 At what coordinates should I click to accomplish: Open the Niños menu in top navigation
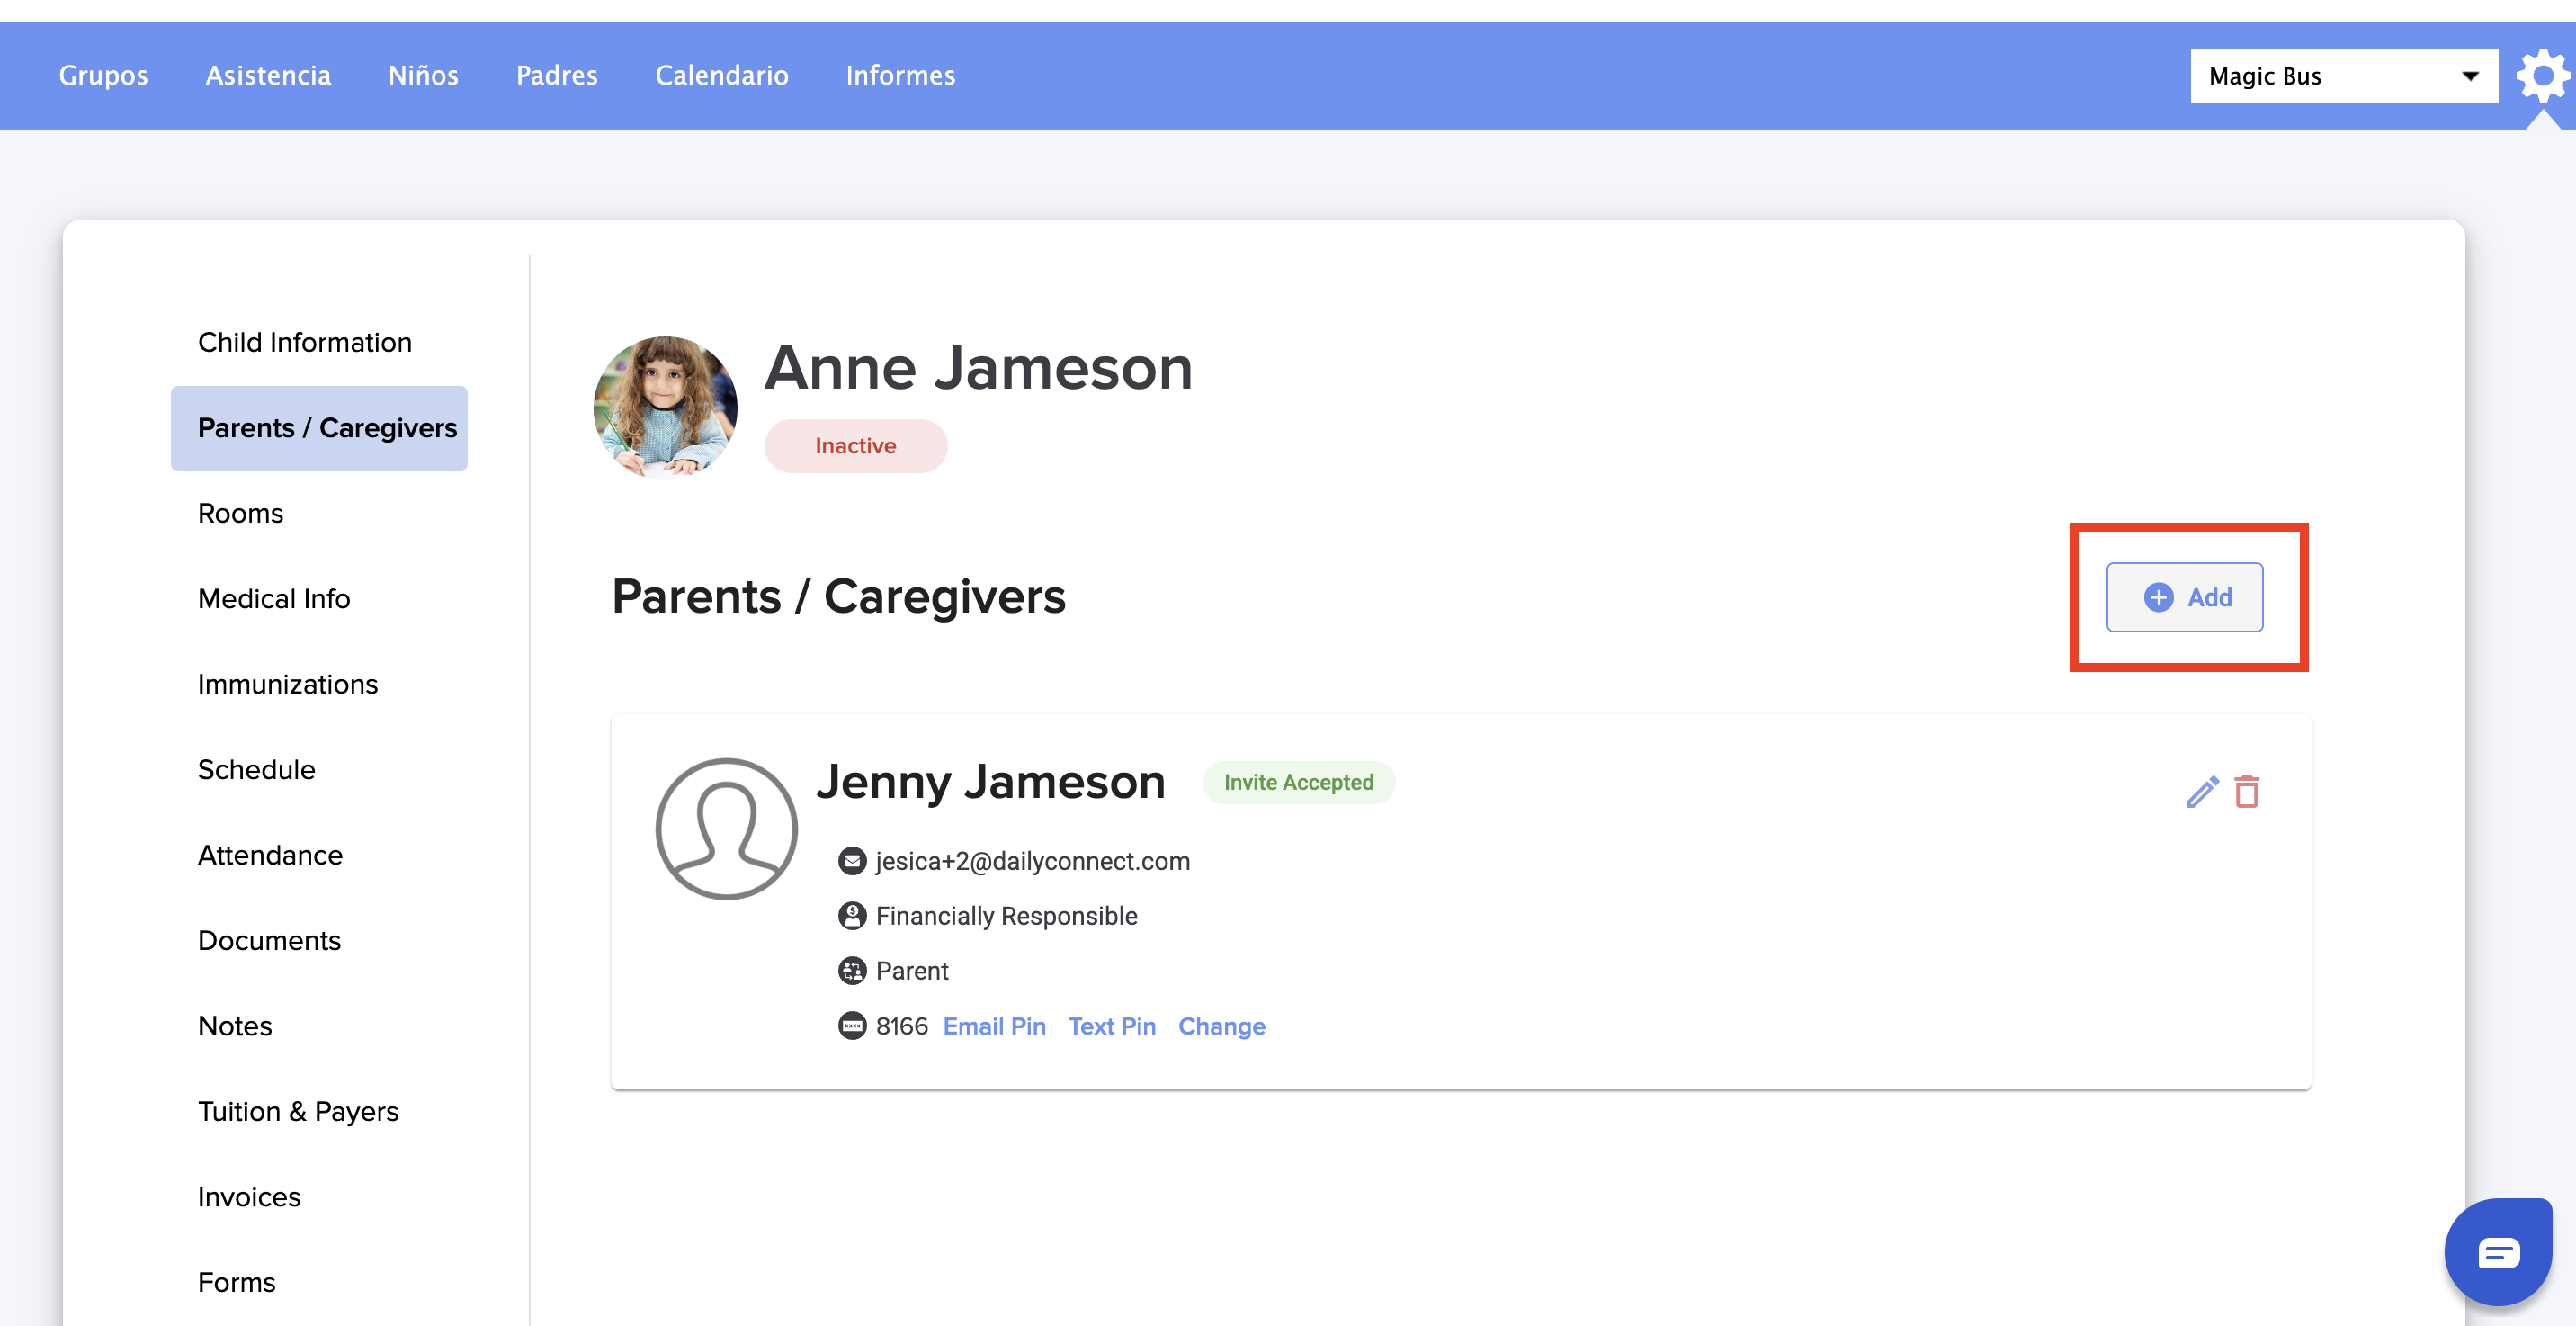423,76
